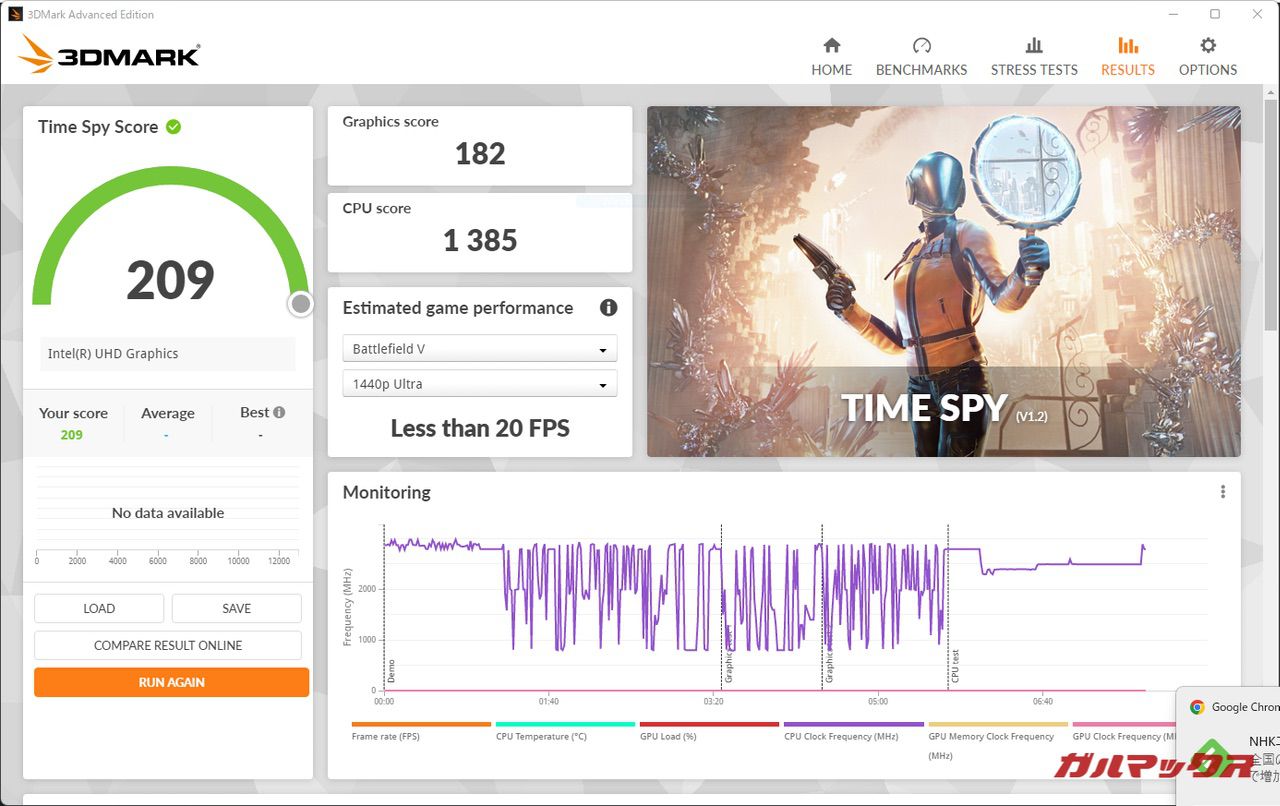Image resolution: width=1280 pixels, height=806 pixels.
Task: Click the Home house icon
Action: 831,46
